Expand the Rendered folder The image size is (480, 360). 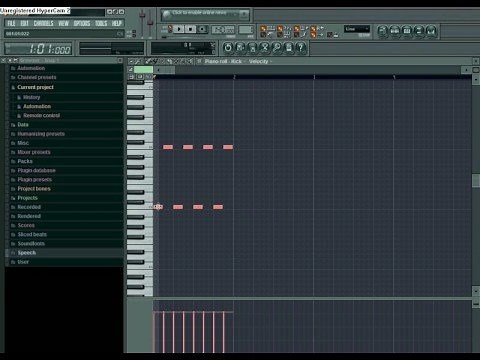coord(29,216)
